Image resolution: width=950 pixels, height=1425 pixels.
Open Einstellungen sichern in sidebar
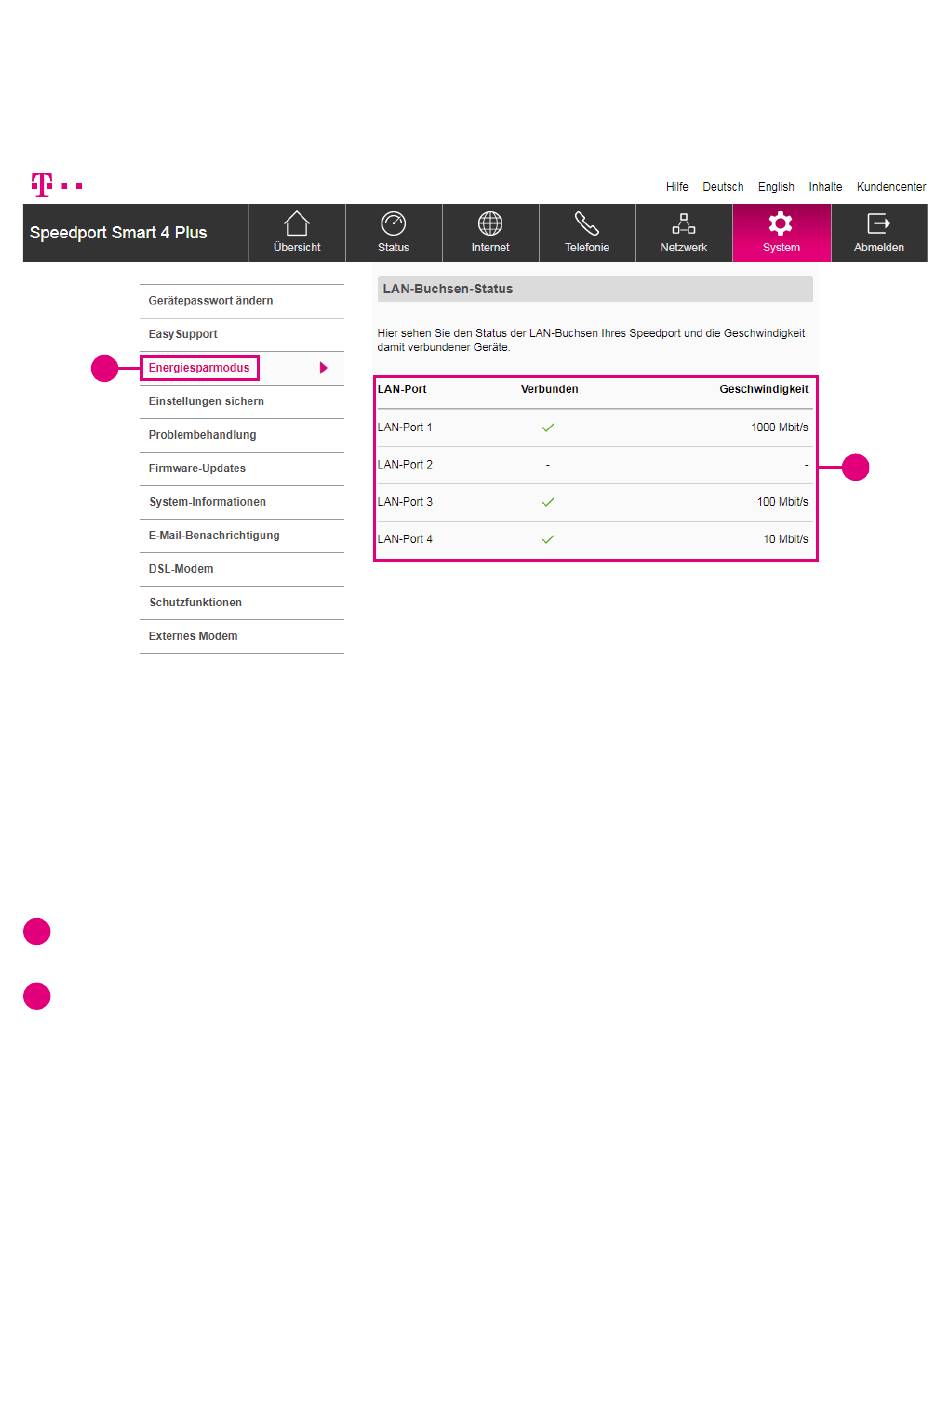tap(206, 401)
